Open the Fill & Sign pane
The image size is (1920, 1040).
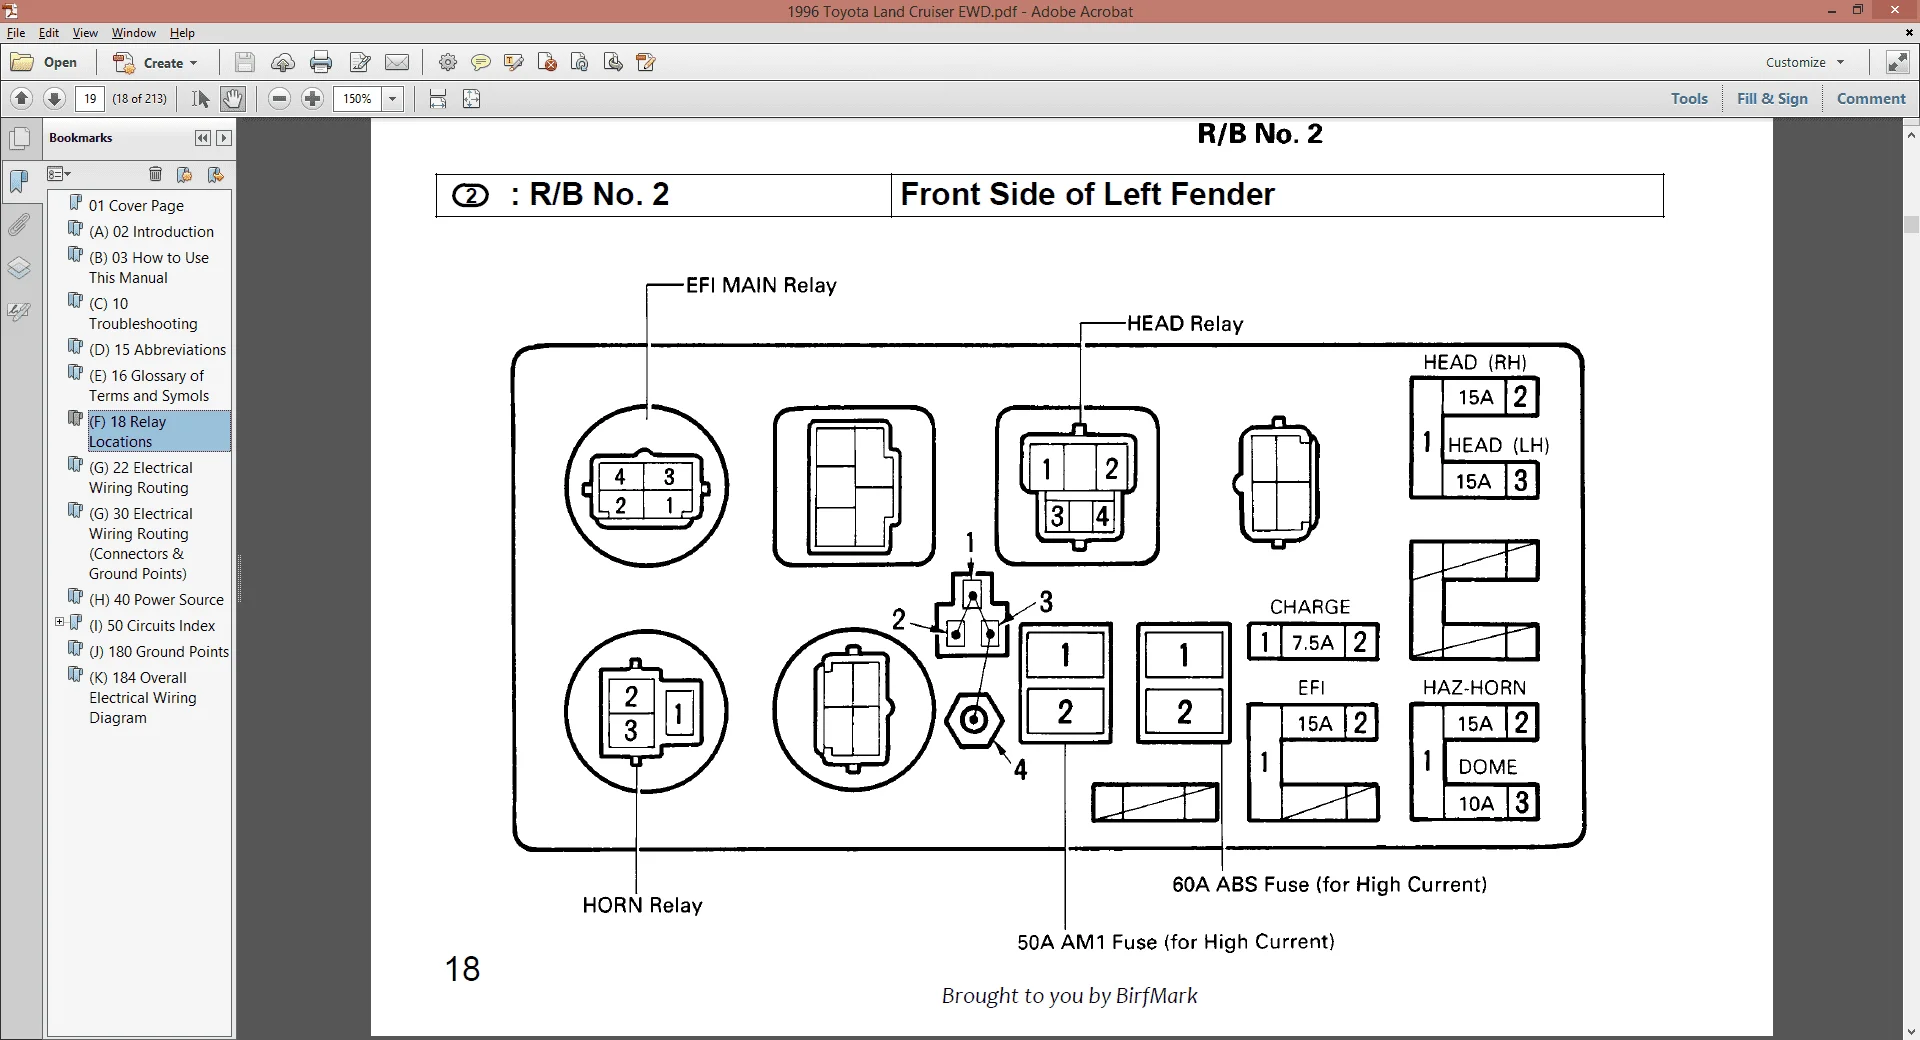pos(1772,98)
